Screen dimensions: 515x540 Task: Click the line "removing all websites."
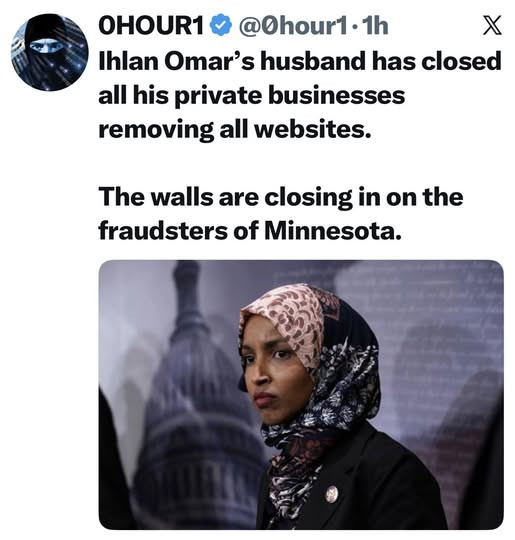click(235, 129)
